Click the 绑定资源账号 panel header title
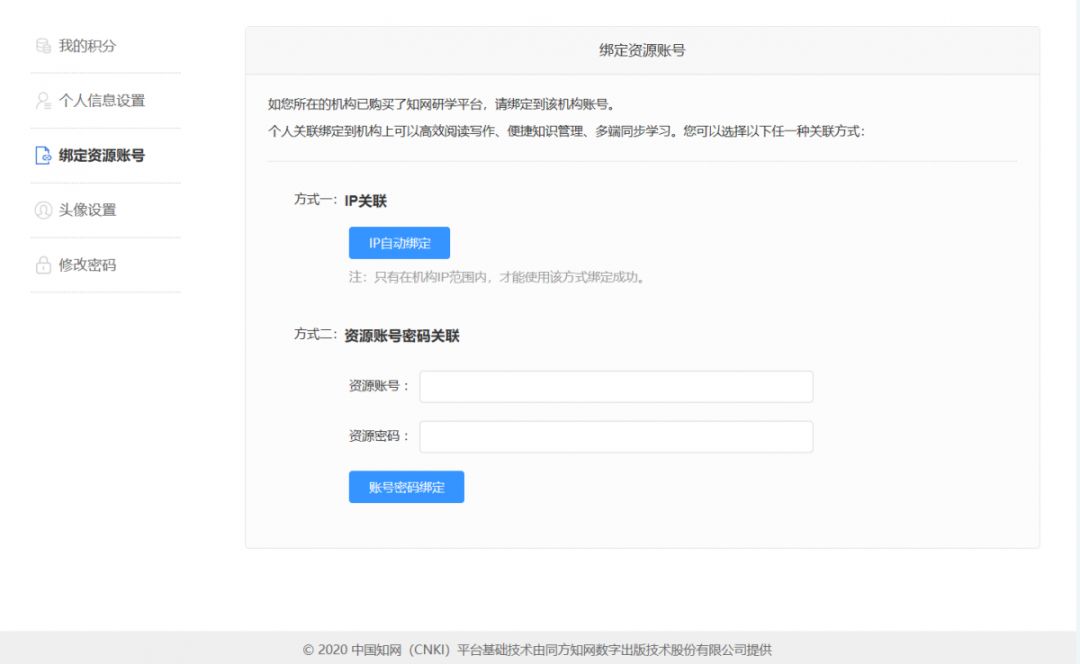Viewport: 1080px width, 664px height. pyautogui.click(x=642, y=50)
